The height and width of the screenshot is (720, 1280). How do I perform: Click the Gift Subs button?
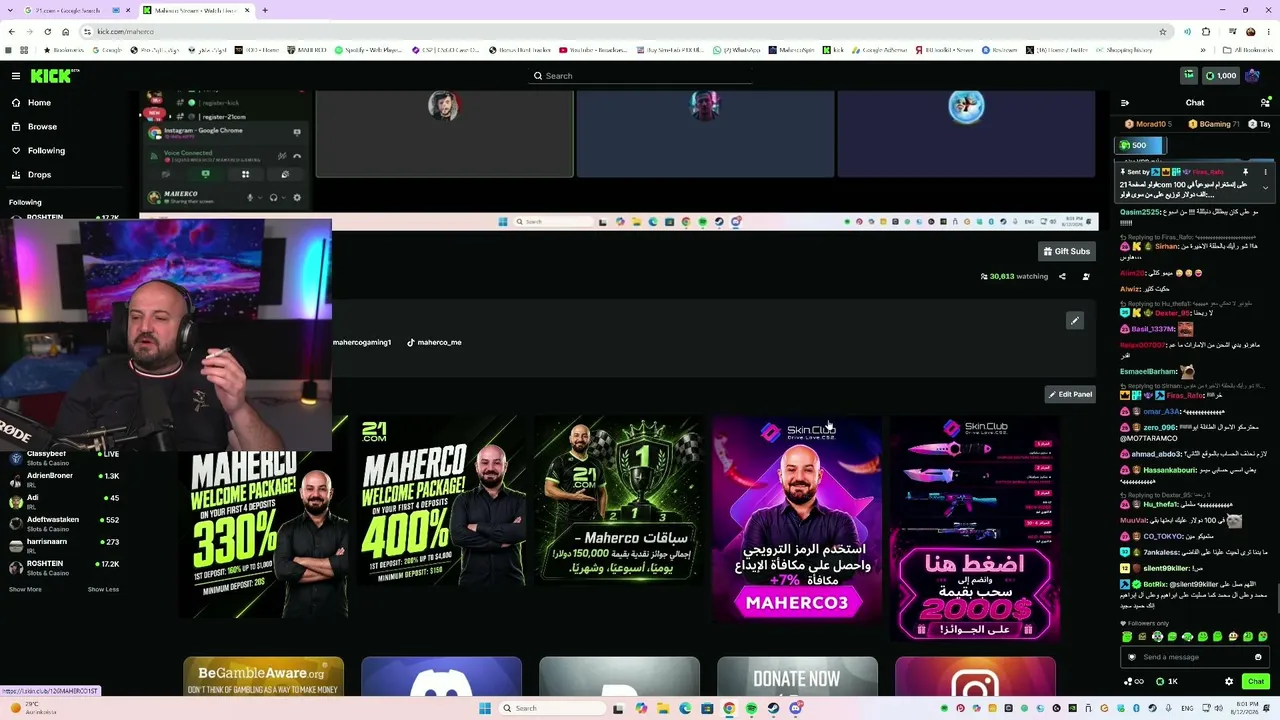(x=1067, y=251)
